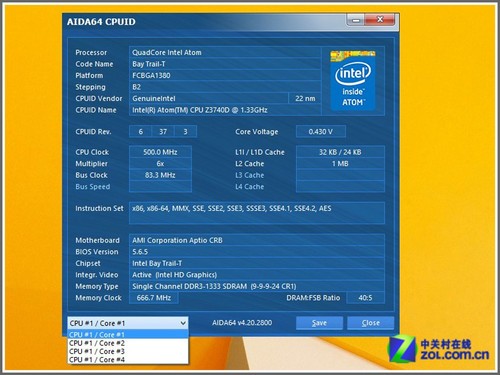This screenshot has width=500, height=375.
Task: Click the 22 nm process field
Action: tap(305, 98)
